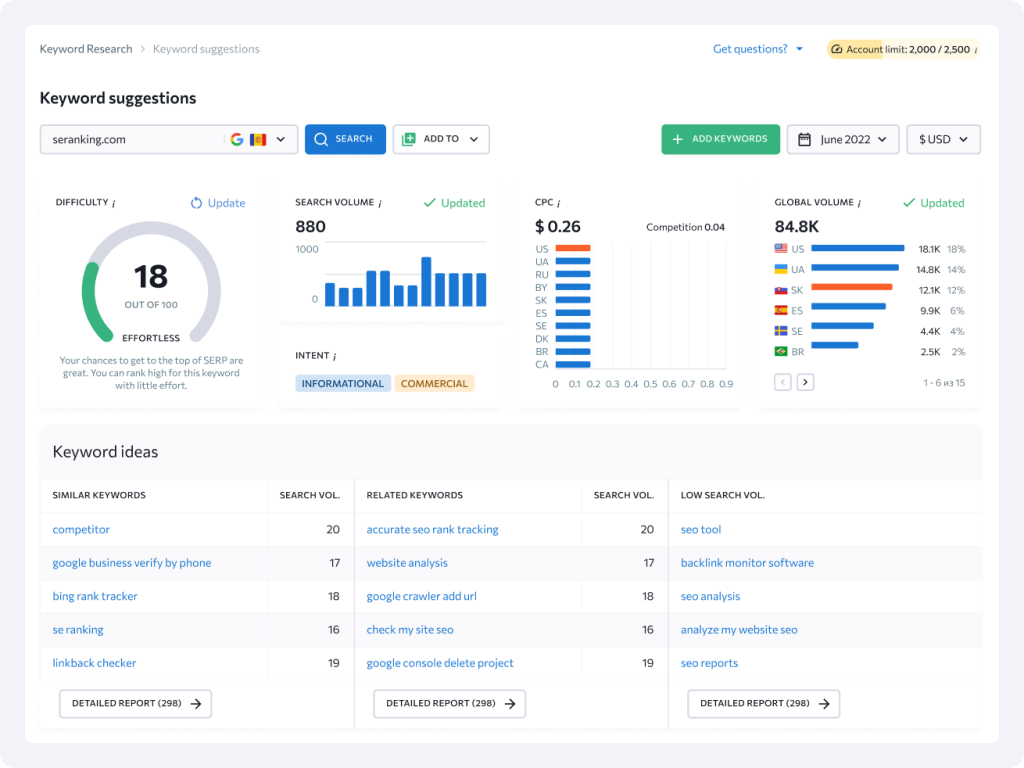Select the INFORMATIONAL intent tag
This screenshot has width=1024, height=768.
pos(342,383)
